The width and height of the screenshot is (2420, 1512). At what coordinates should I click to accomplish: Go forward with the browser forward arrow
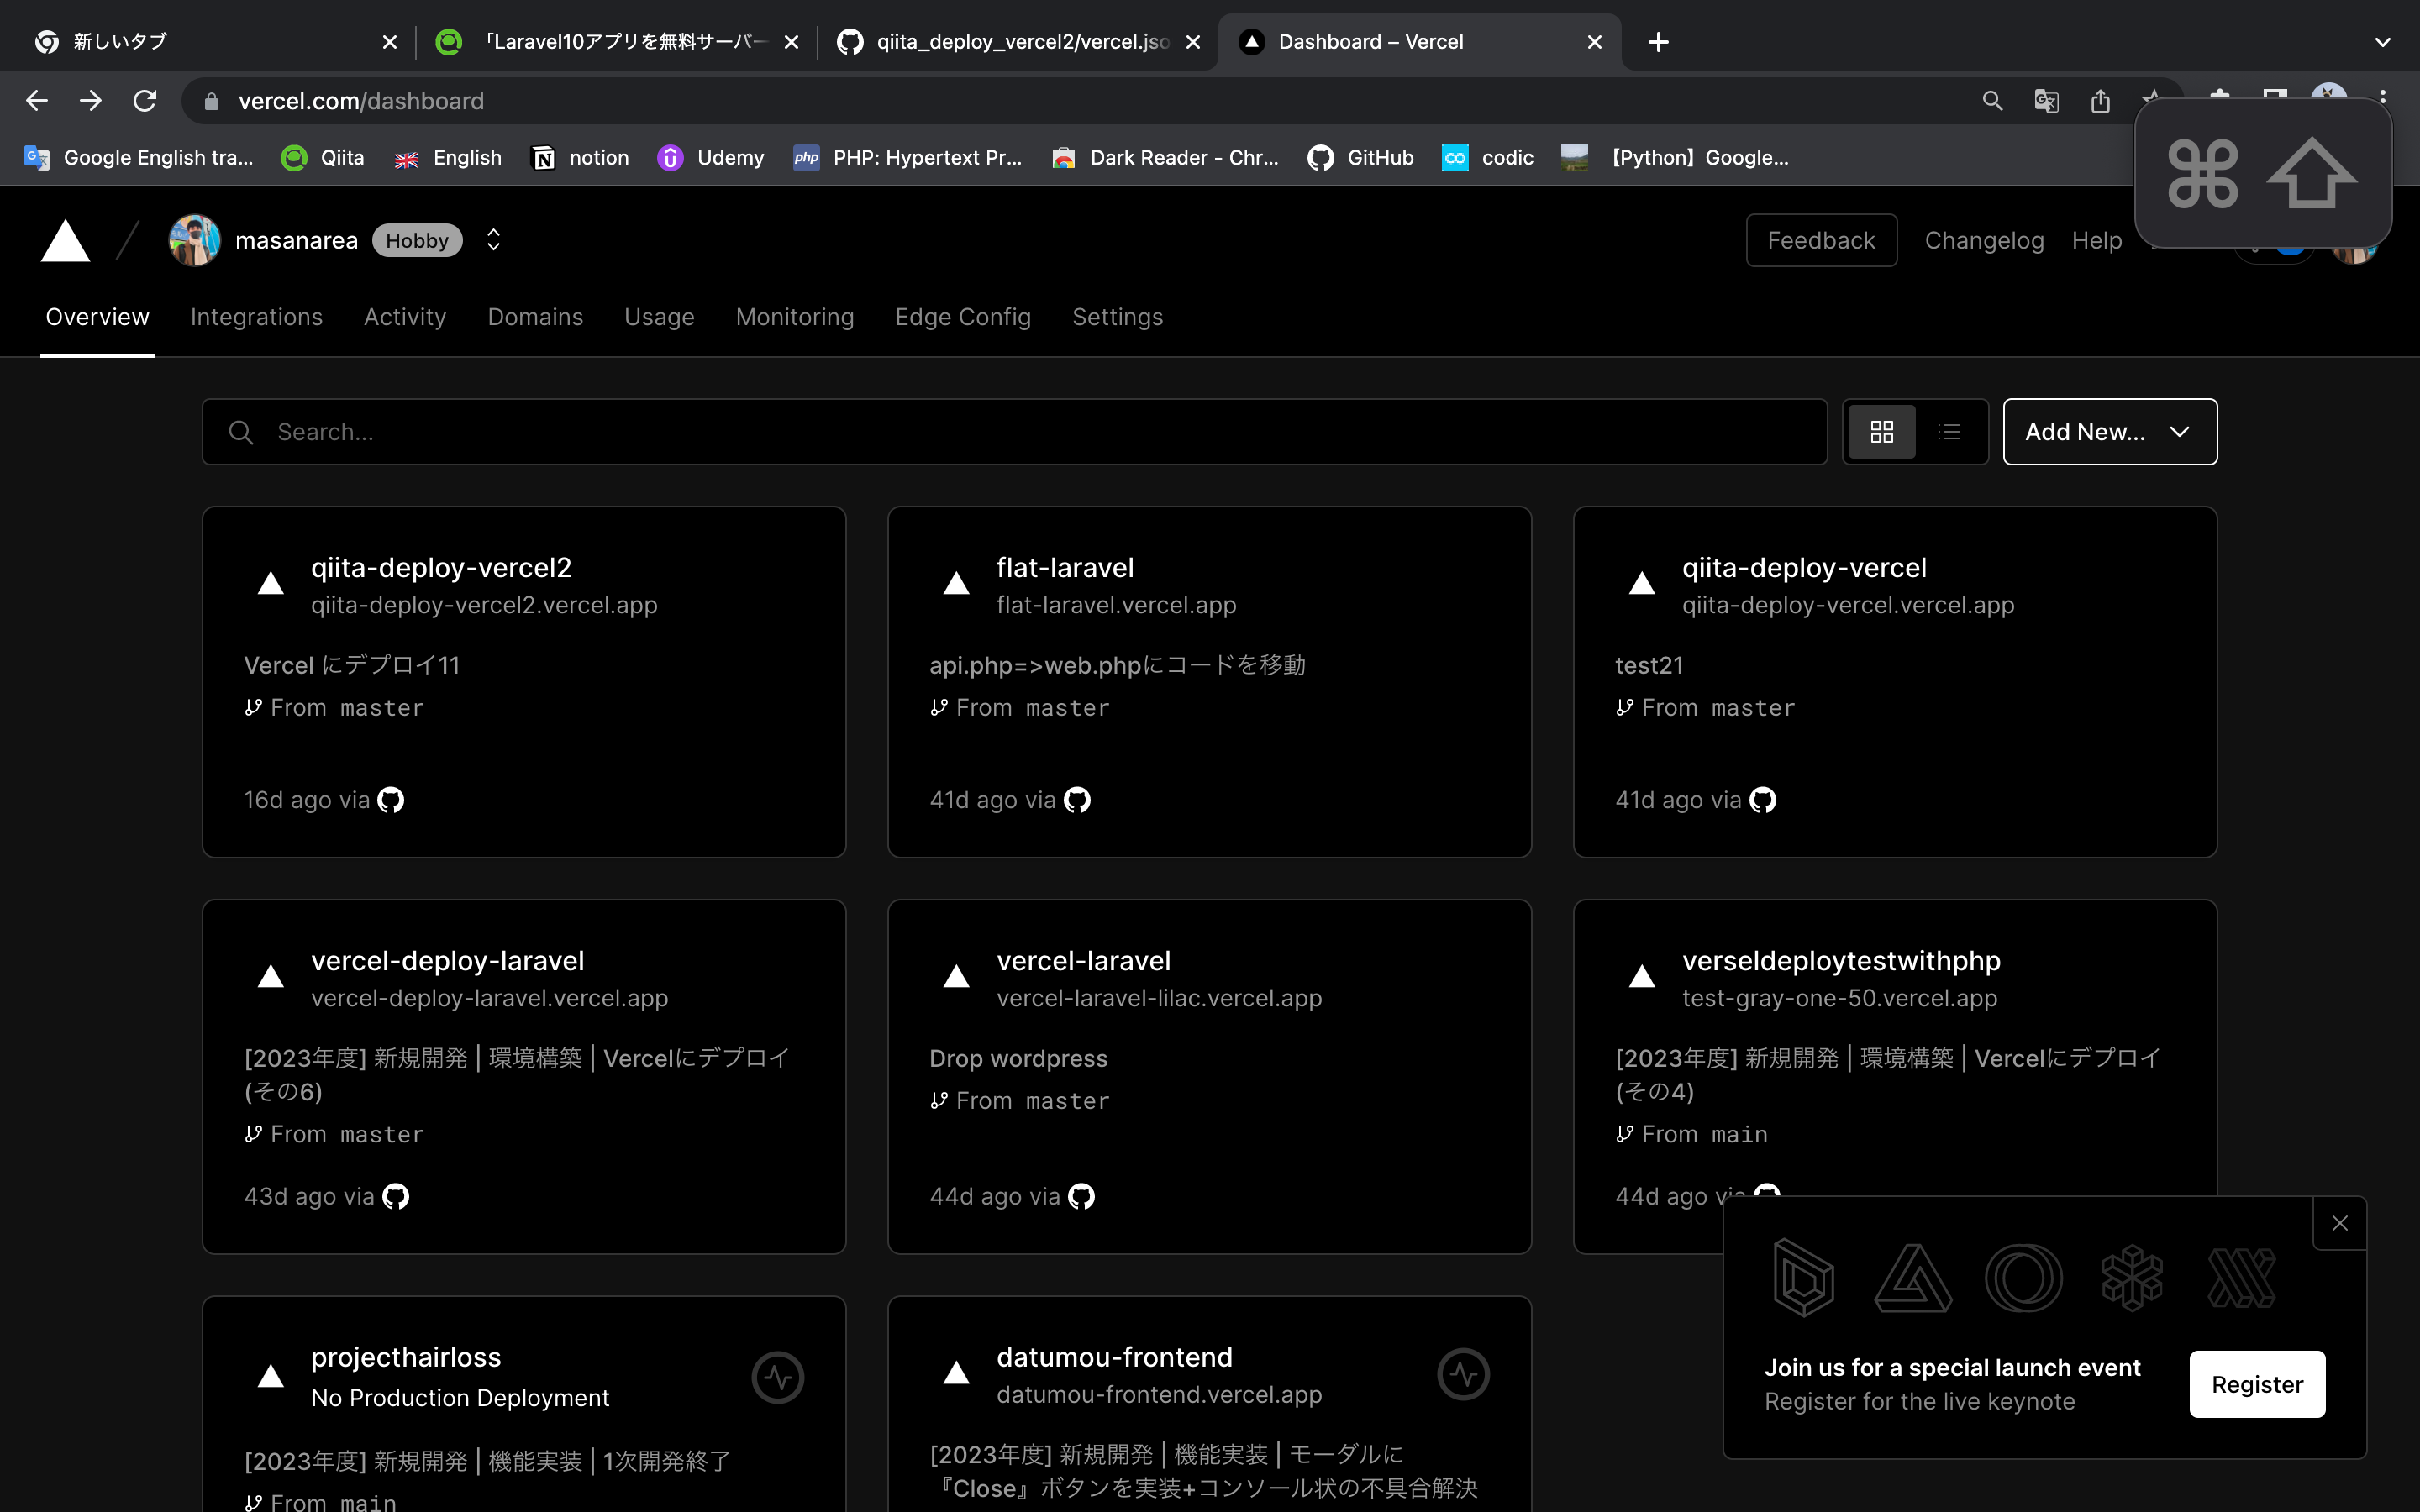click(90, 101)
